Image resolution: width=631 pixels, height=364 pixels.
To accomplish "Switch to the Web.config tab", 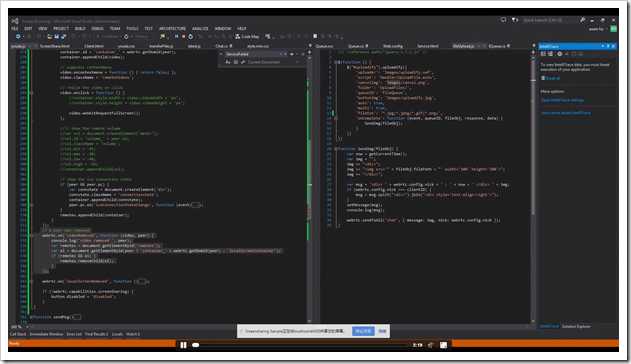I will coord(393,46).
